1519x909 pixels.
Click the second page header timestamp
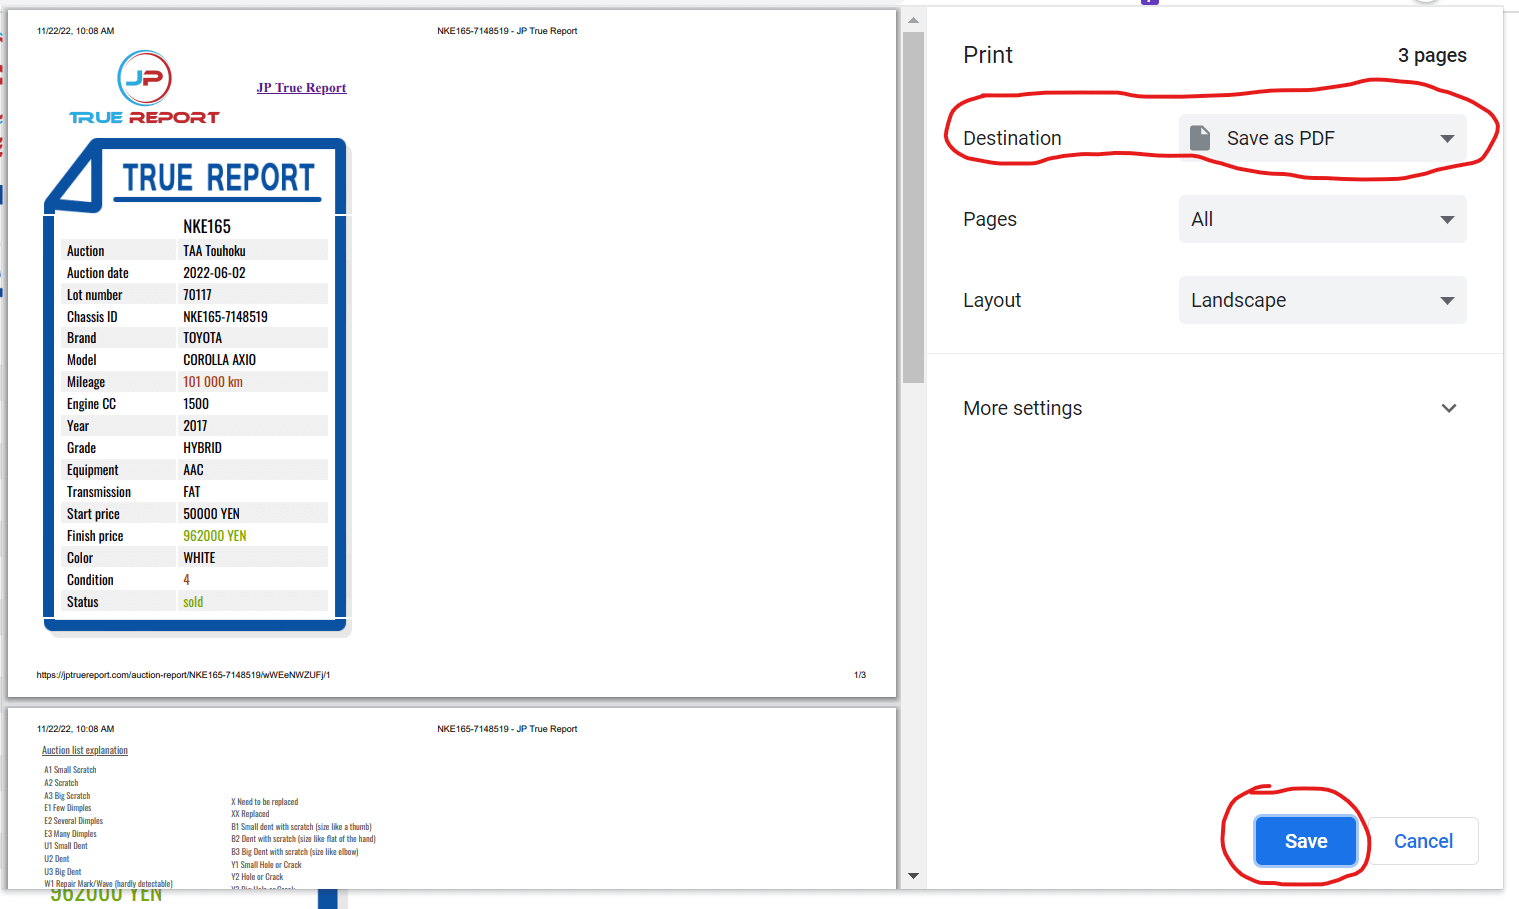(x=75, y=729)
